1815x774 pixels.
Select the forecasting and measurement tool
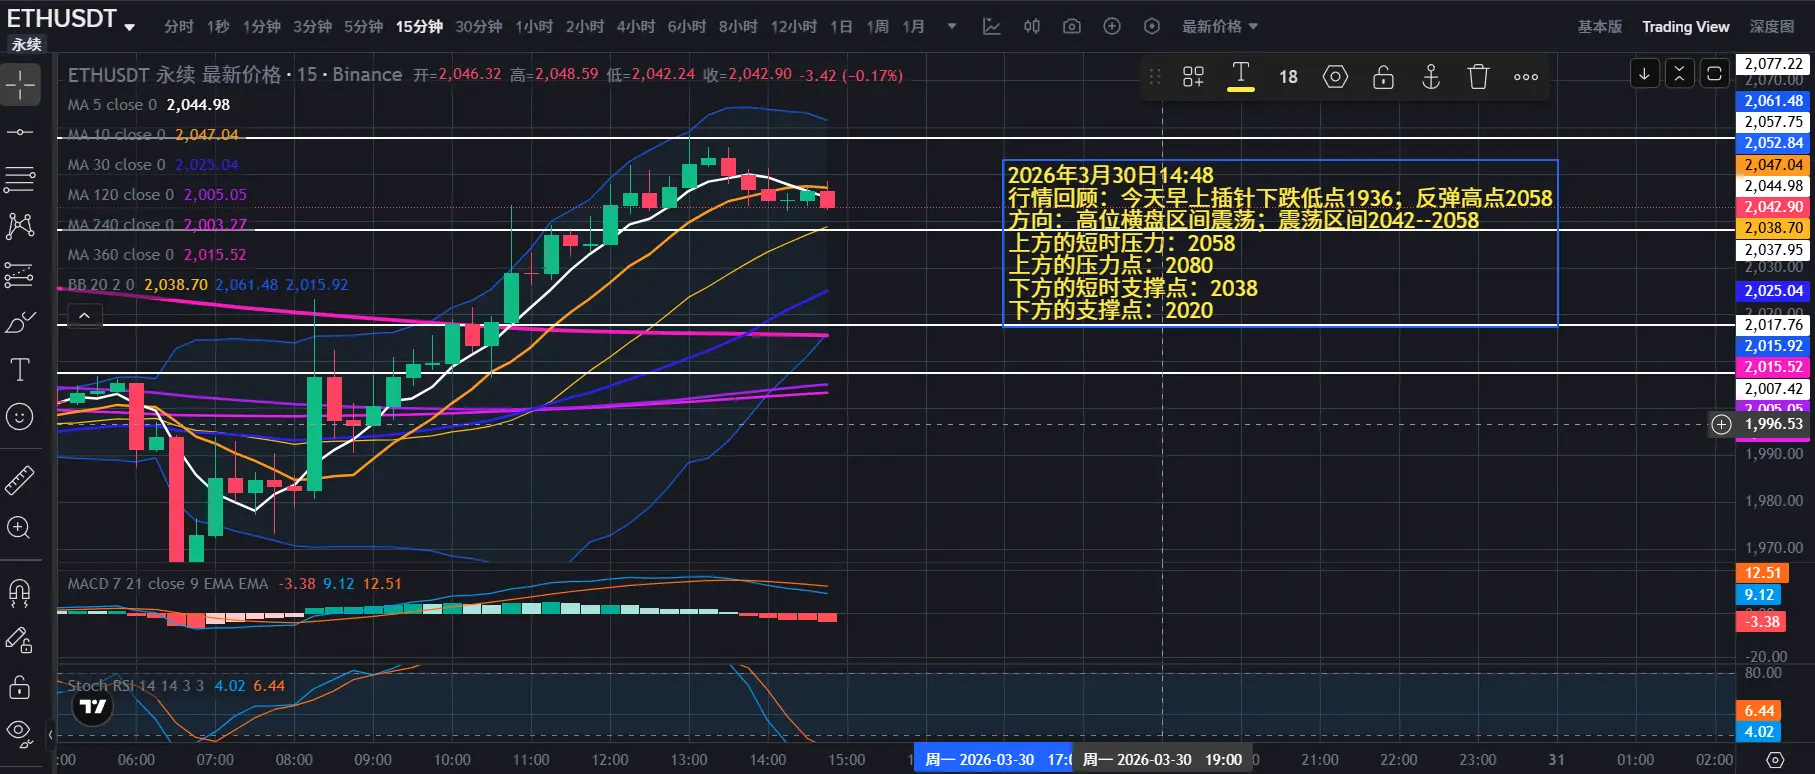[20, 274]
